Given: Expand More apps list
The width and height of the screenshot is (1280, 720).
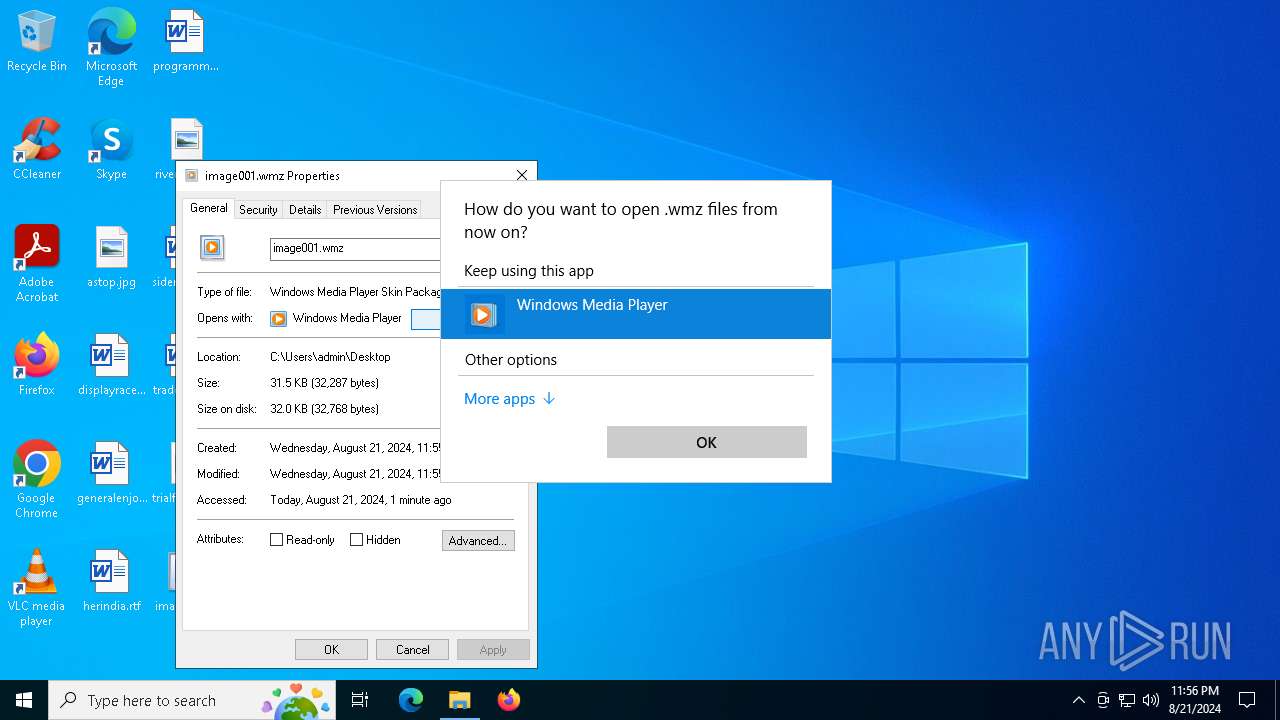Looking at the screenshot, I should click(509, 399).
